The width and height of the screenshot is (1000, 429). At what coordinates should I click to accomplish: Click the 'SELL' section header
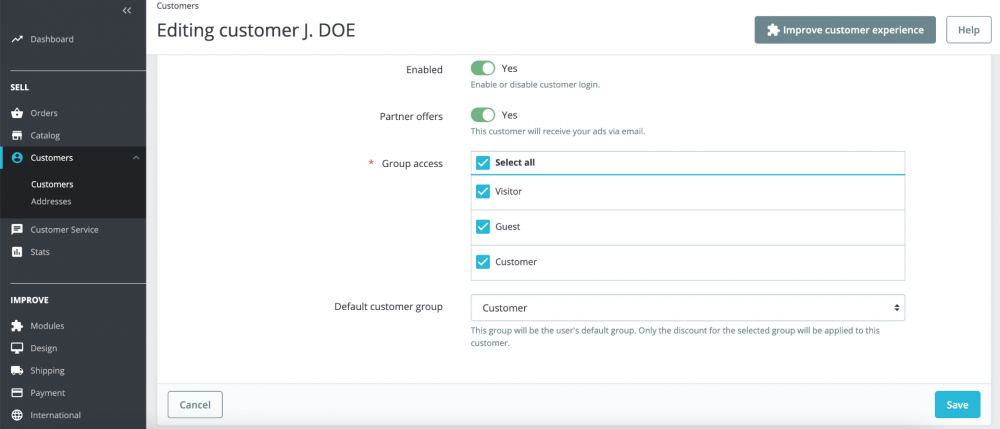(x=20, y=87)
